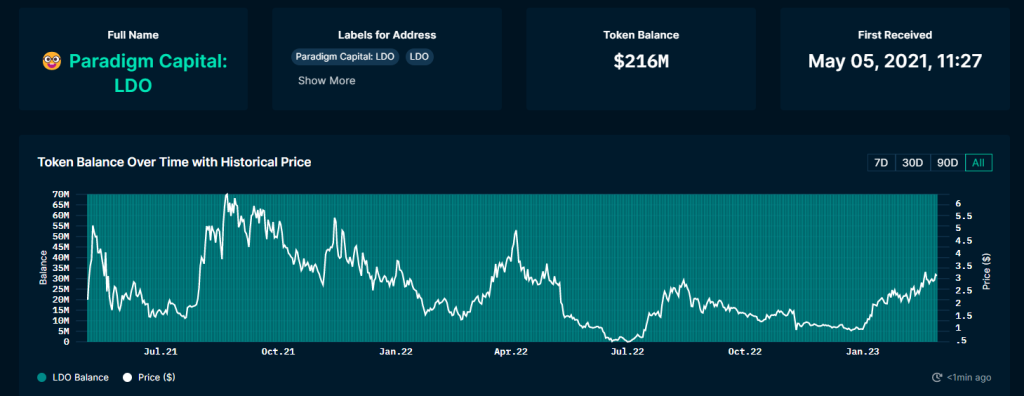1024x396 pixels.
Task: Select the 30D time range
Action: (x=912, y=163)
